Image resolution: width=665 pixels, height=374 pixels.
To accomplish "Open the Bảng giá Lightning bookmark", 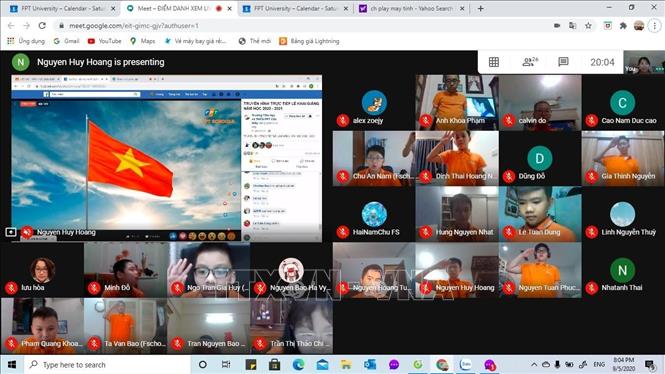I will (x=309, y=41).
